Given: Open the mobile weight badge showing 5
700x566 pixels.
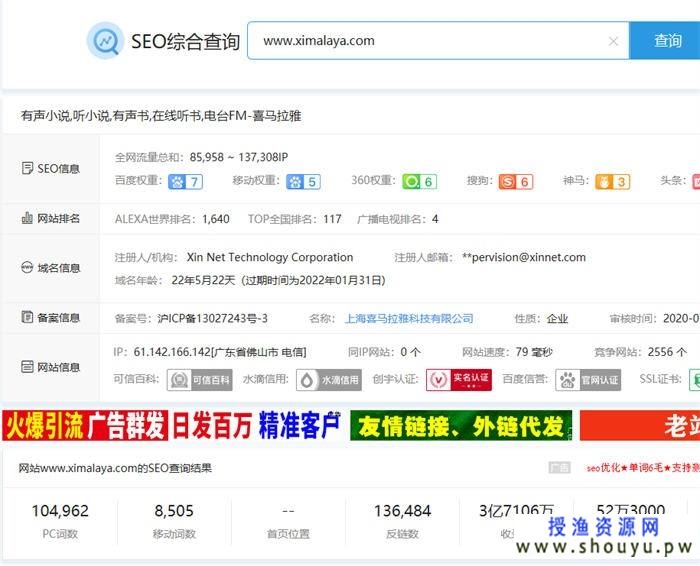Looking at the screenshot, I should click(x=303, y=181).
